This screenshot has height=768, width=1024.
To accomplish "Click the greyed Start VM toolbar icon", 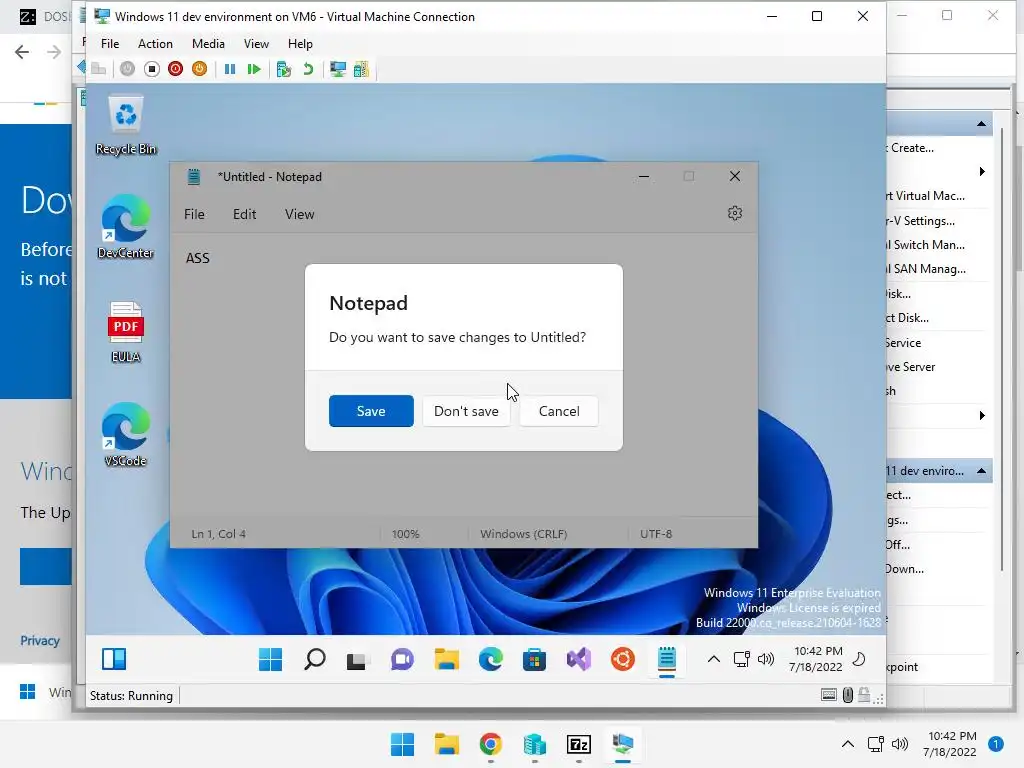I will [x=127, y=69].
